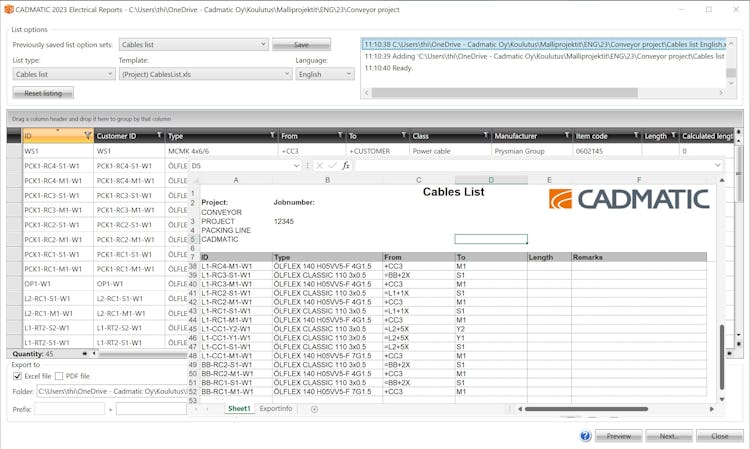
Task: Click the Save button
Action: click(301, 44)
